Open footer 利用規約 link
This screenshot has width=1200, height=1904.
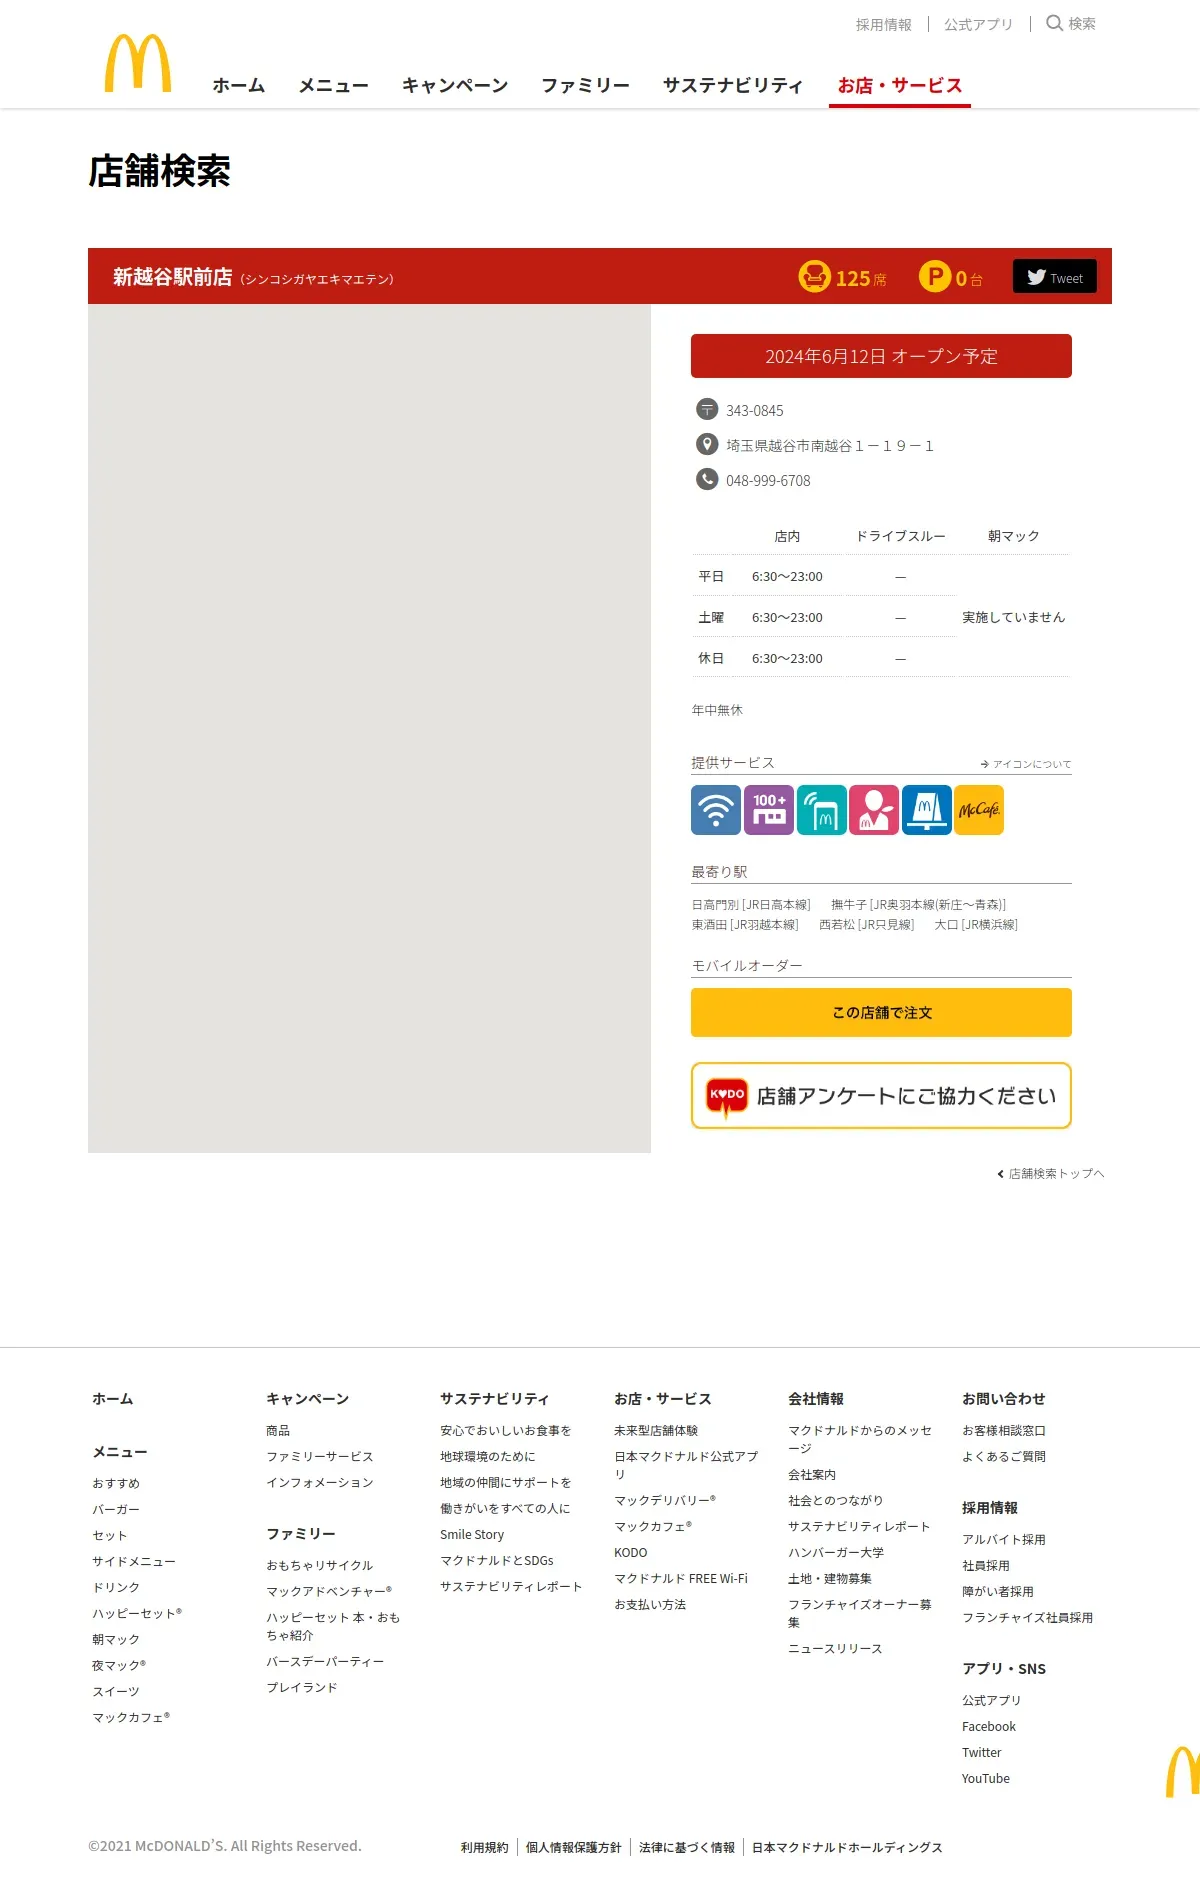pos(485,1847)
